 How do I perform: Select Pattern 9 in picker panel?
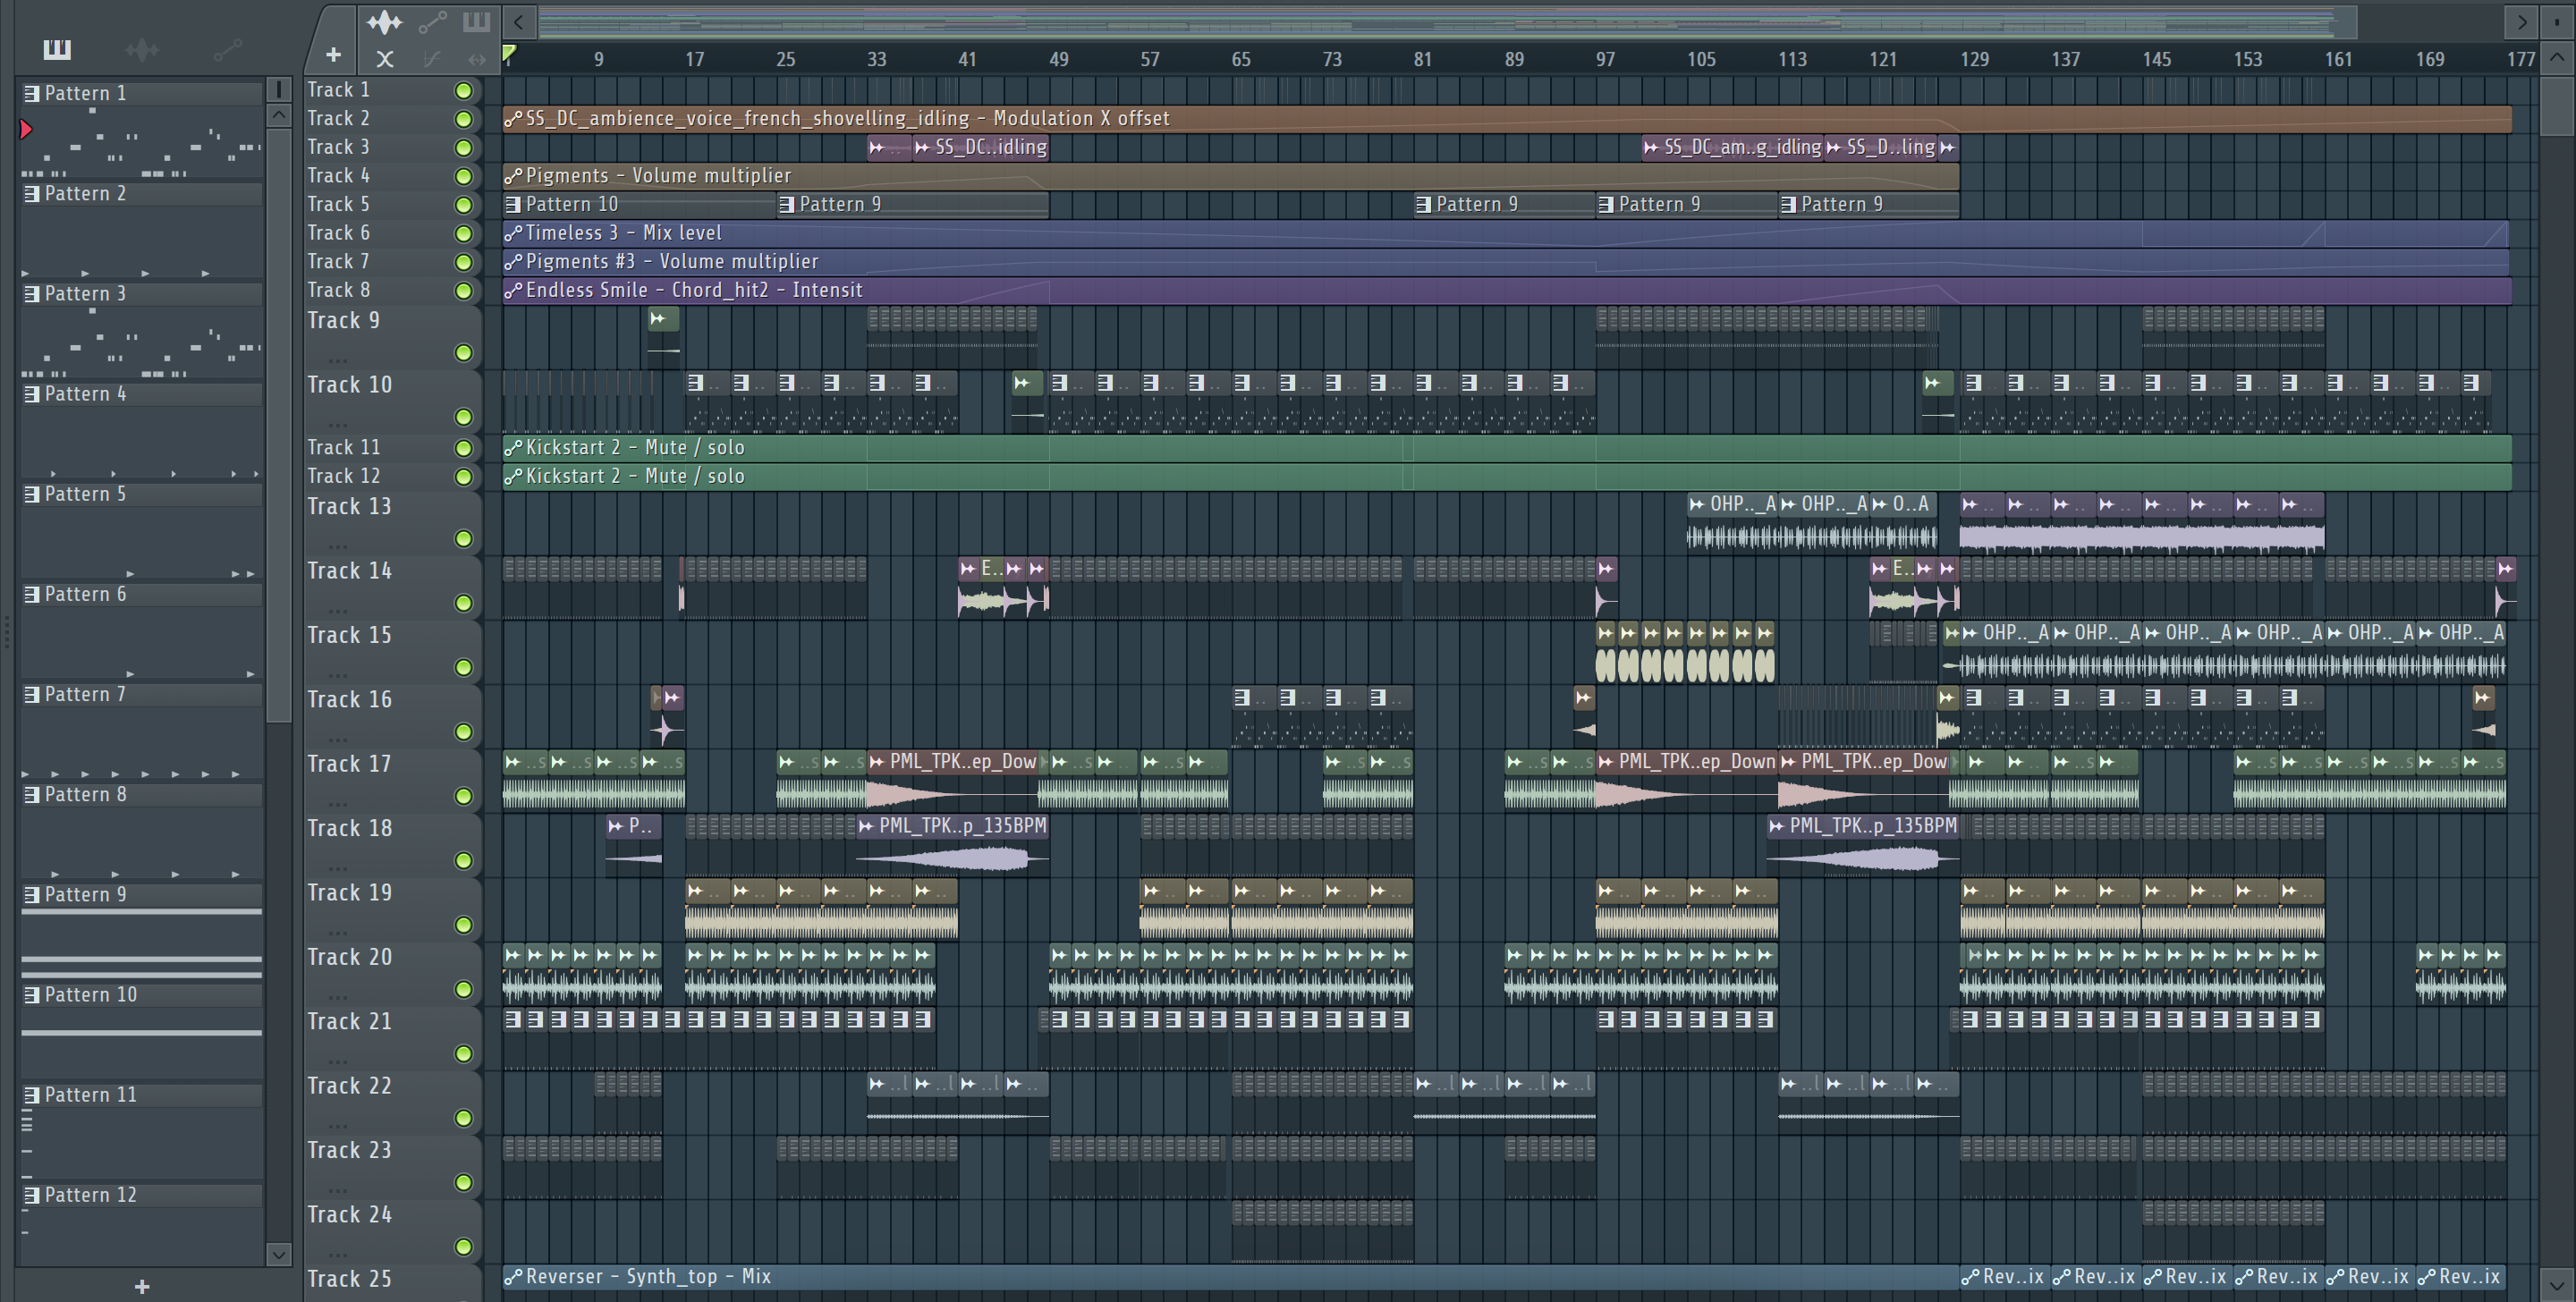click(x=142, y=894)
